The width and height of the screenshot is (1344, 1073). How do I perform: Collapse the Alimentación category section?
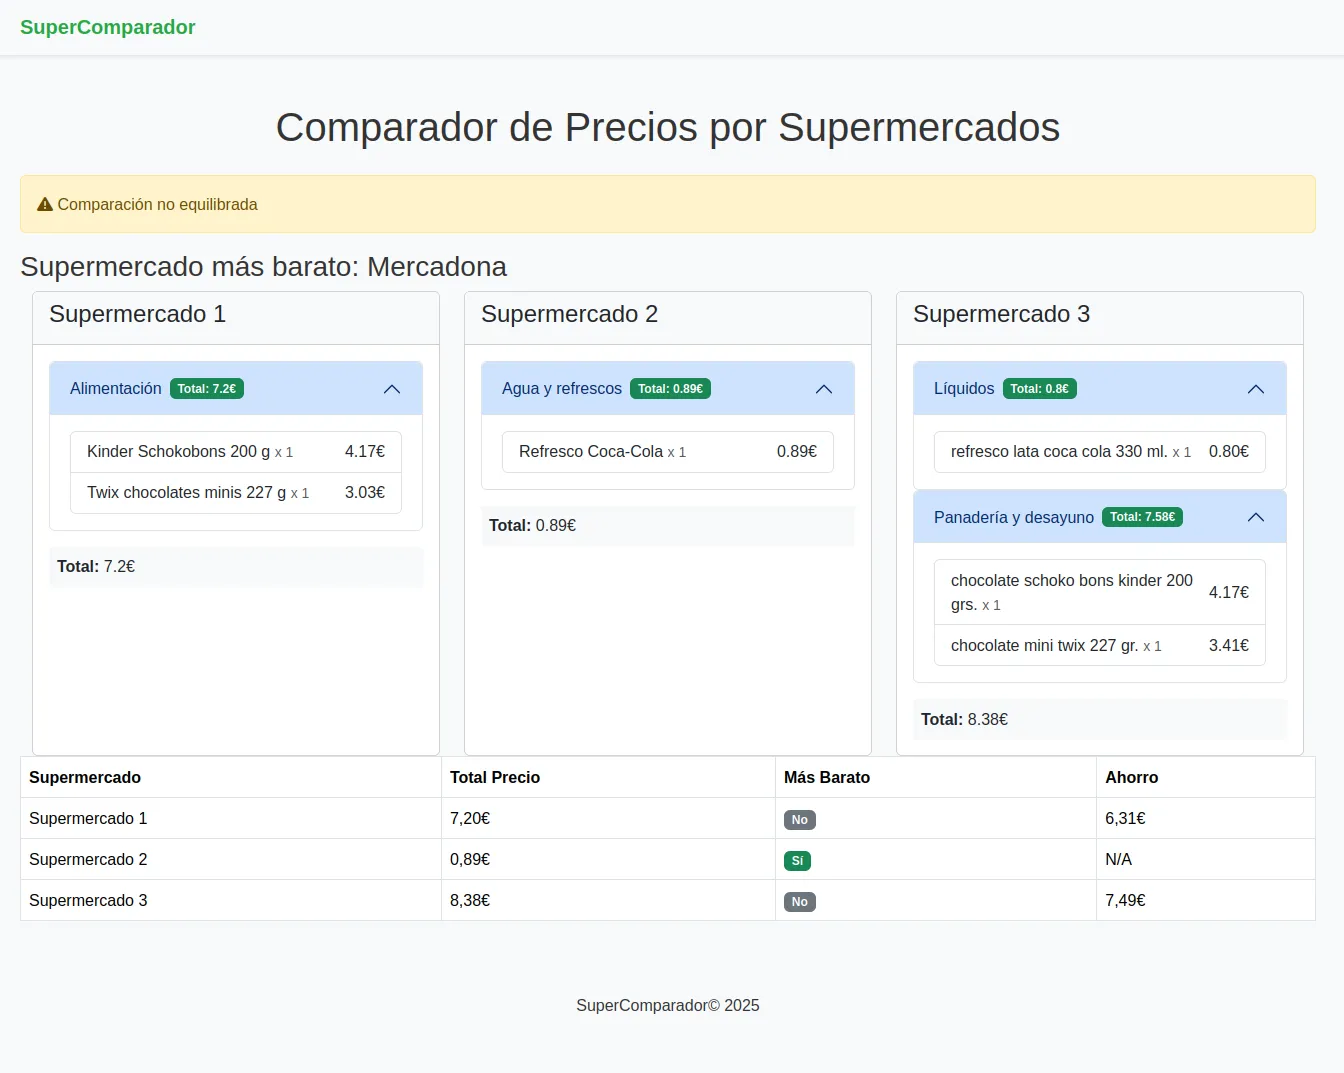click(392, 388)
